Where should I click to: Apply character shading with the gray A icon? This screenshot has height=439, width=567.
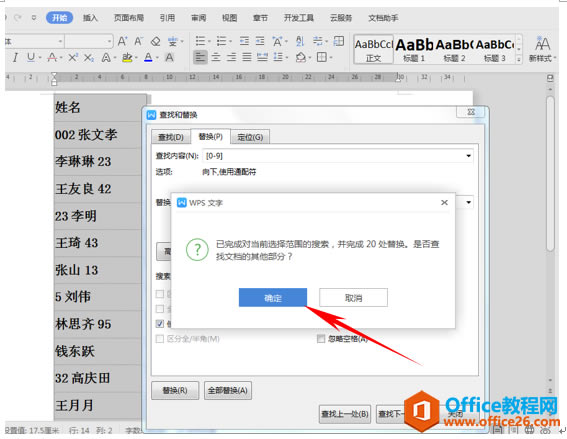(169, 57)
